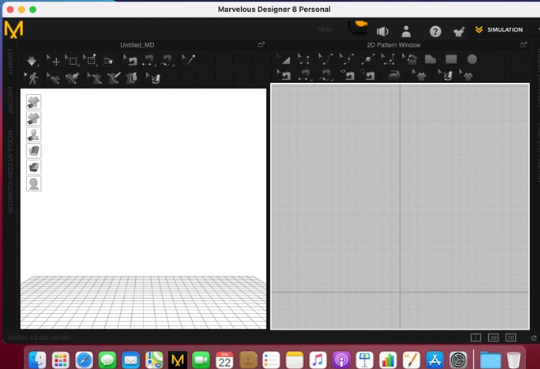Click the t-shirt sparkle icon in header
Screen dimensions: 540x369
click(x=459, y=32)
